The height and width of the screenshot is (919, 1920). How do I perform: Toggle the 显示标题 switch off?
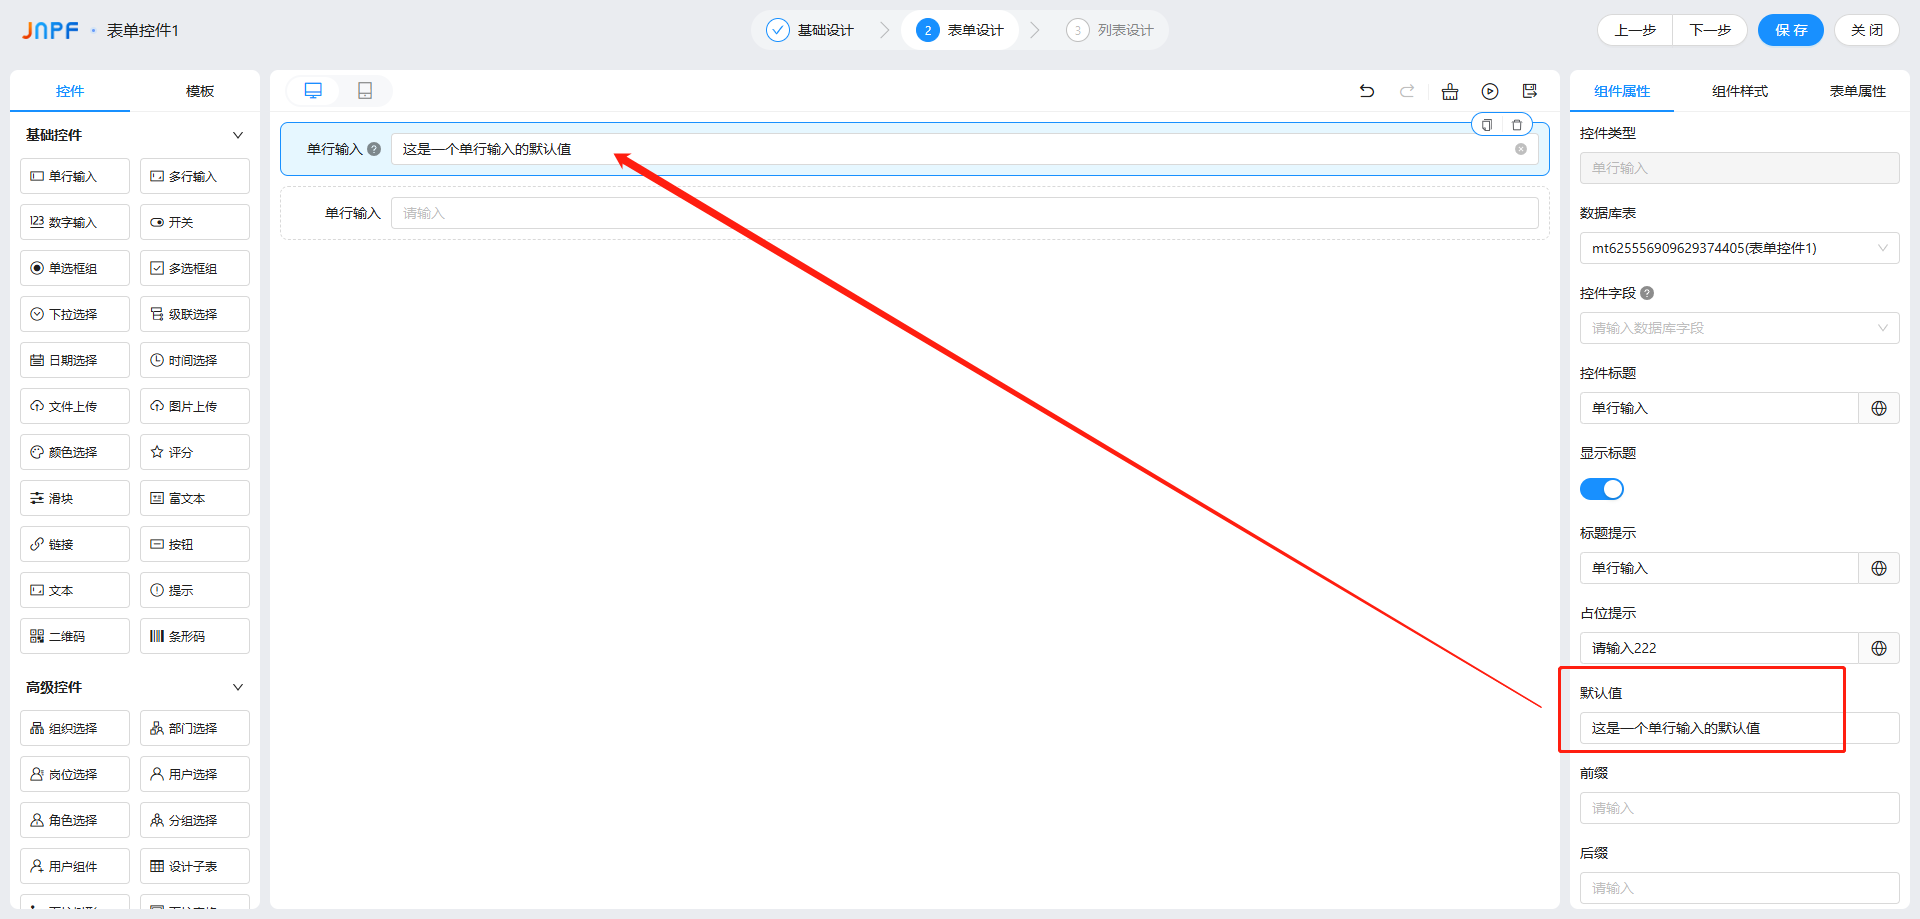(1602, 489)
